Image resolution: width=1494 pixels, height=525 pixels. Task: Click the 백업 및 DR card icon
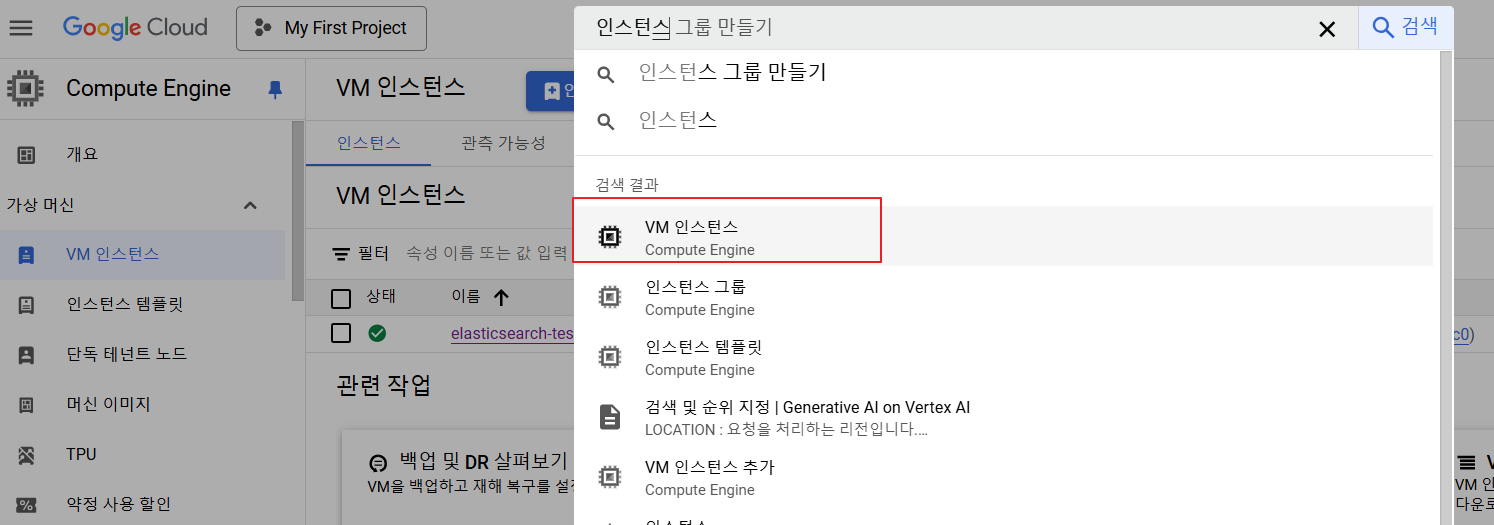[377, 463]
